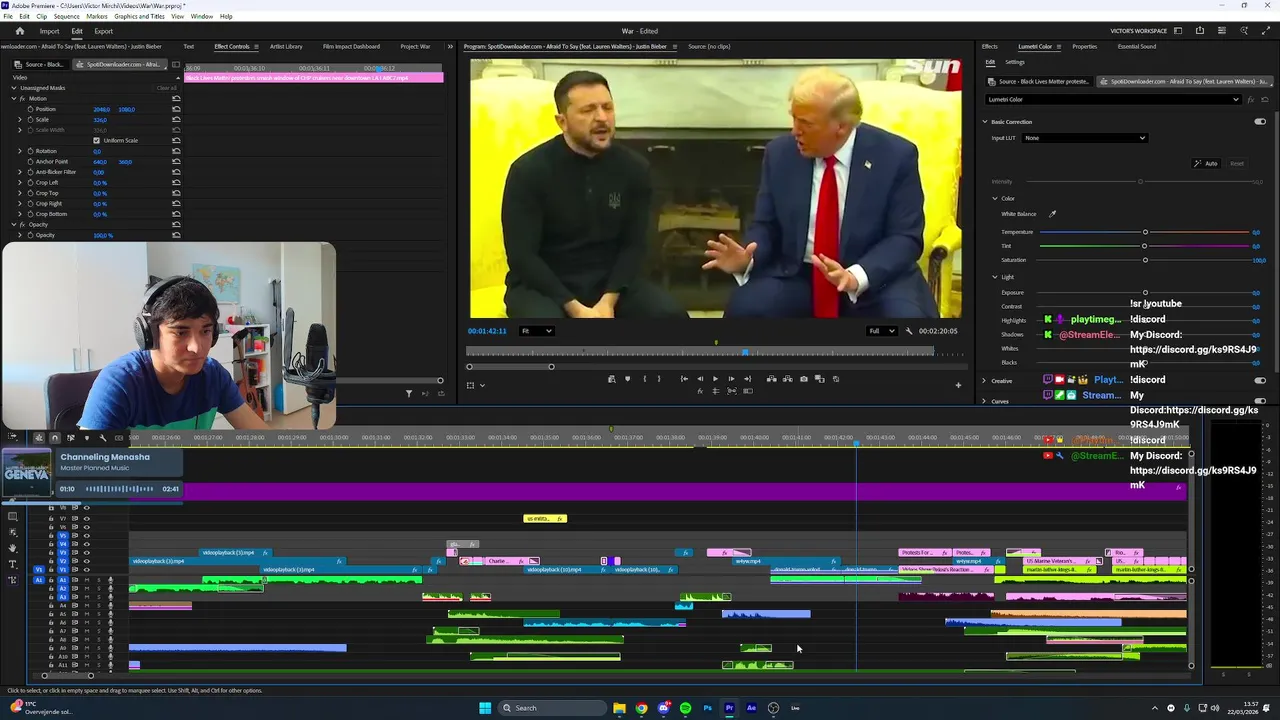Go to Out point in Program Monitor
The height and width of the screenshot is (720, 1280).
[747, 379]
